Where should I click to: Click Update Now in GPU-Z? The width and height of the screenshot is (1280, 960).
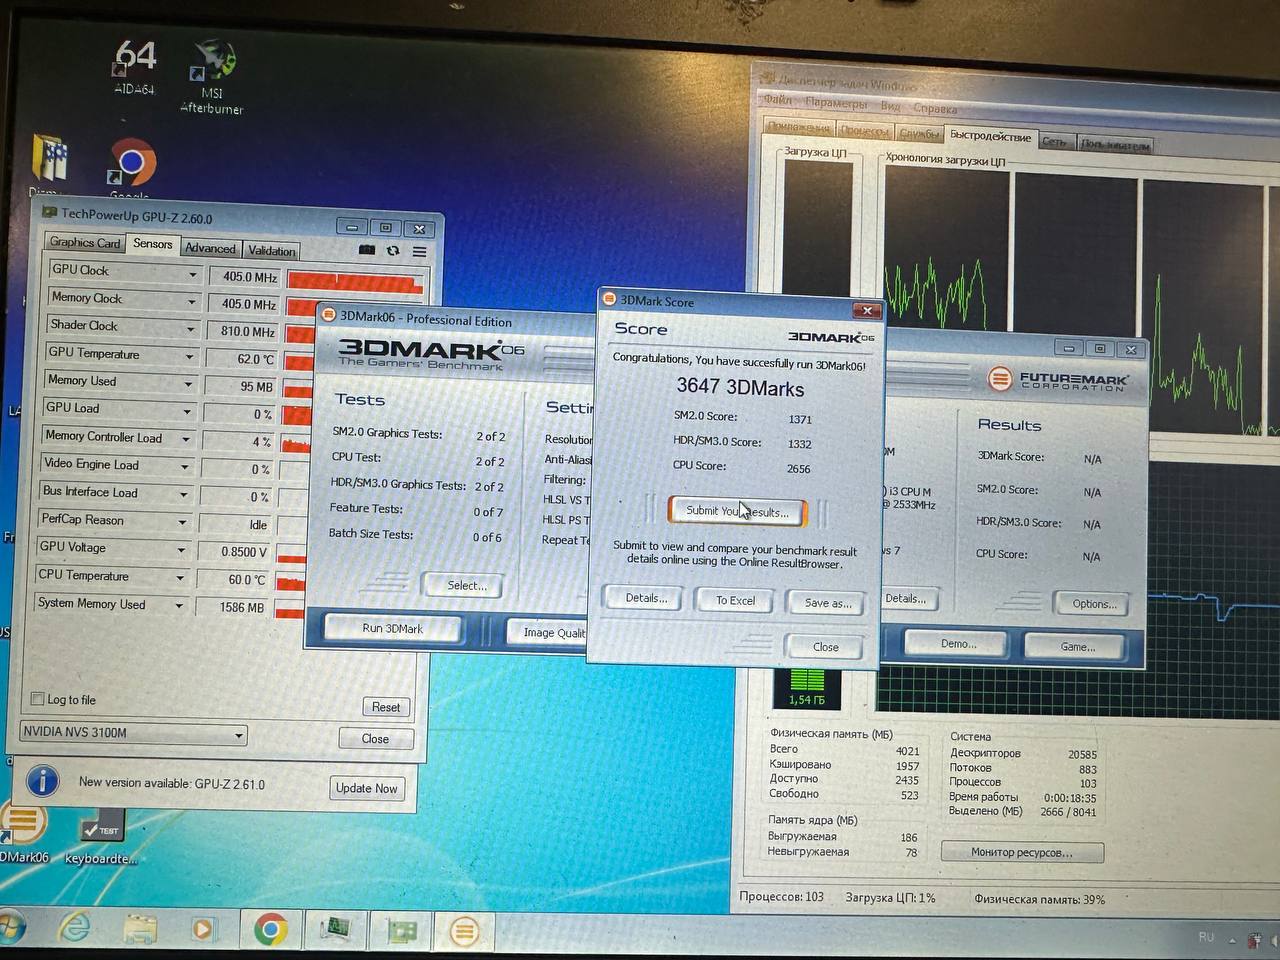click(366, 788)
